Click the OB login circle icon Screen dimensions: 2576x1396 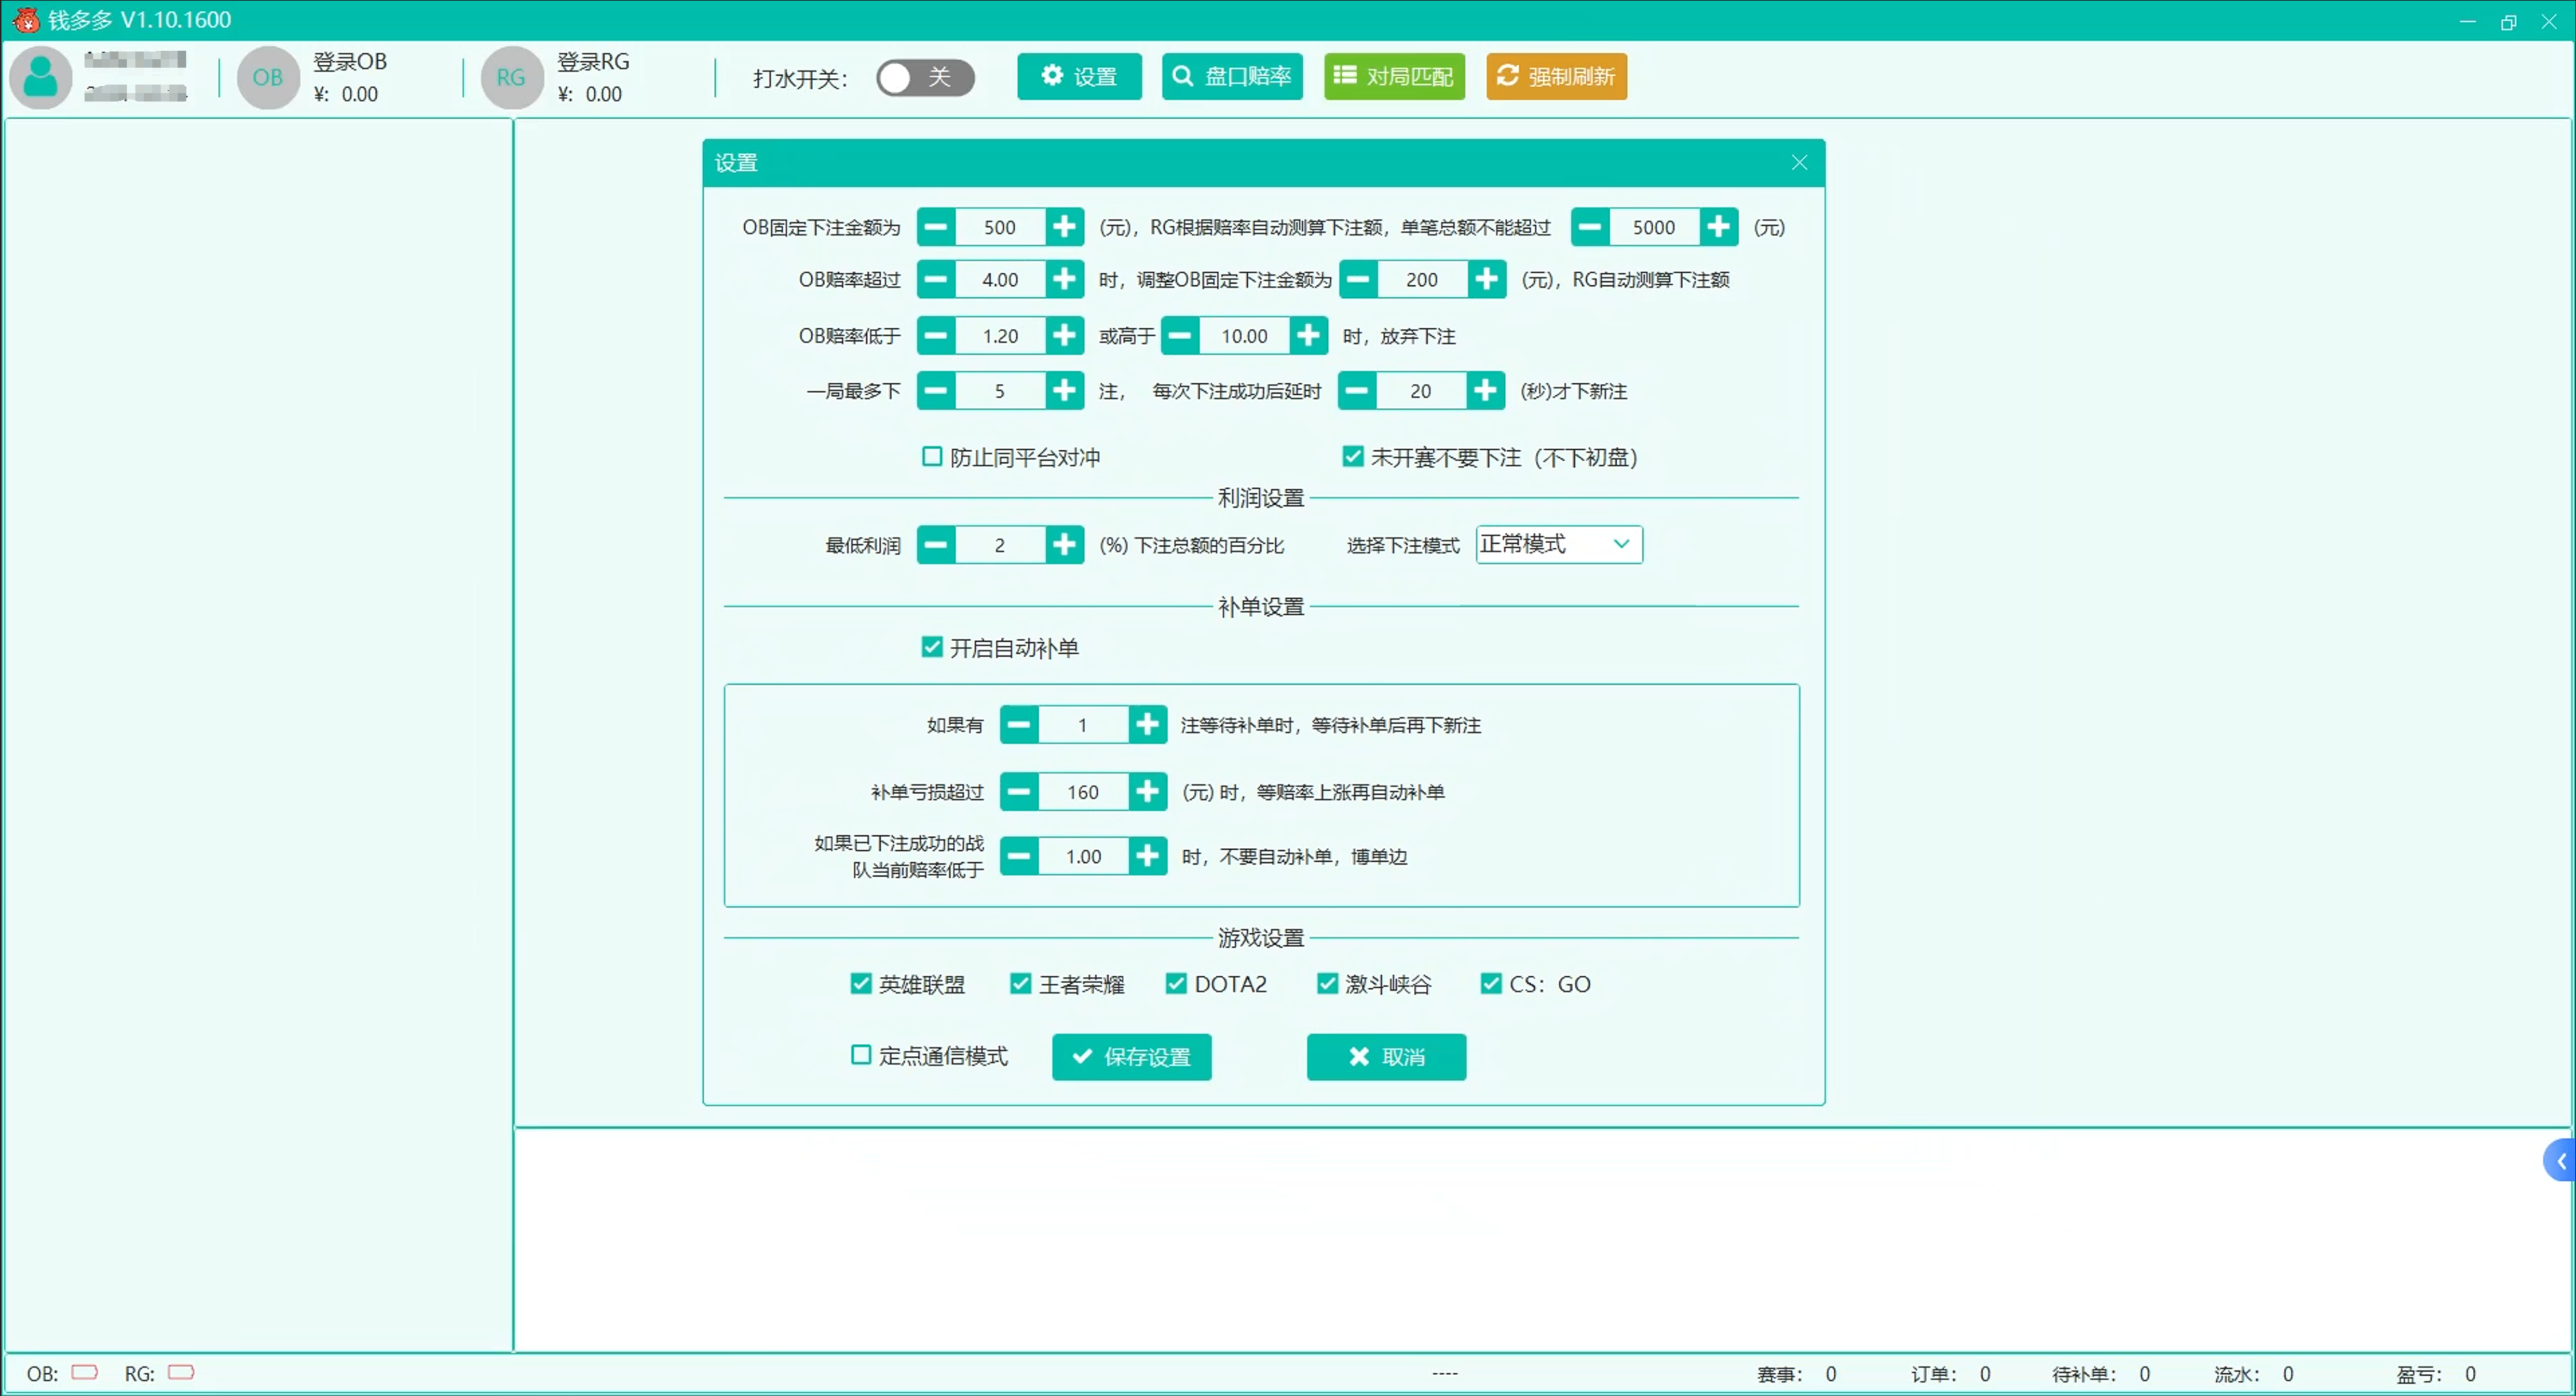[x=267, y=77]
